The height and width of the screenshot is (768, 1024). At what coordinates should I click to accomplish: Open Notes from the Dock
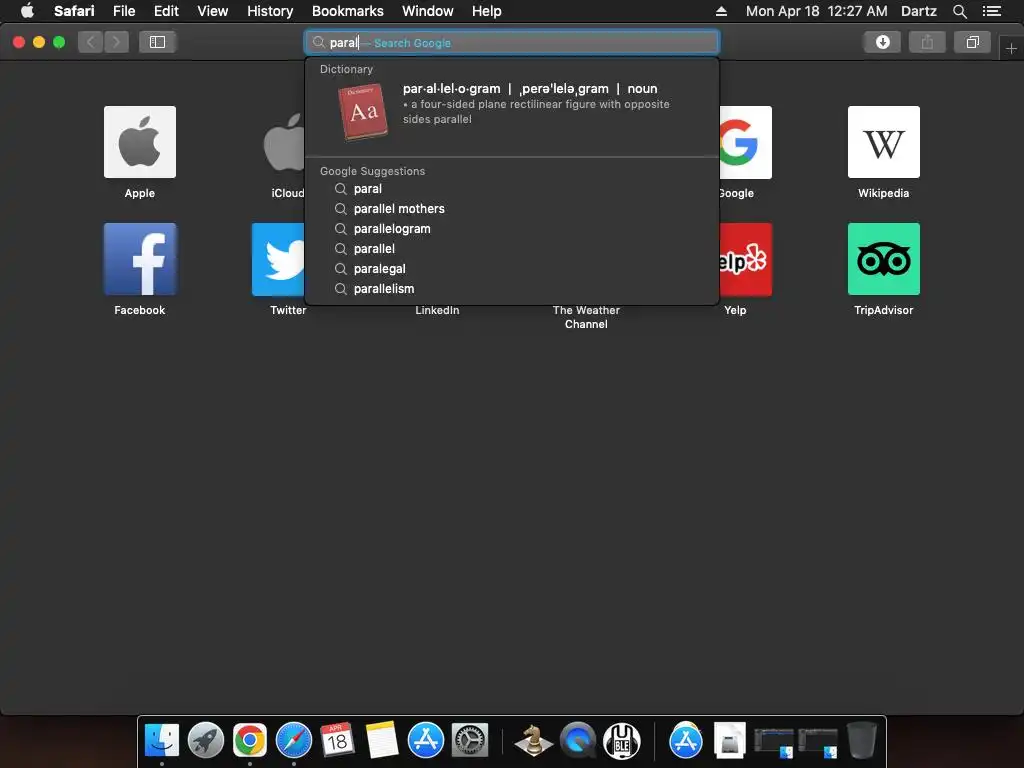click(x=381, y=741)
